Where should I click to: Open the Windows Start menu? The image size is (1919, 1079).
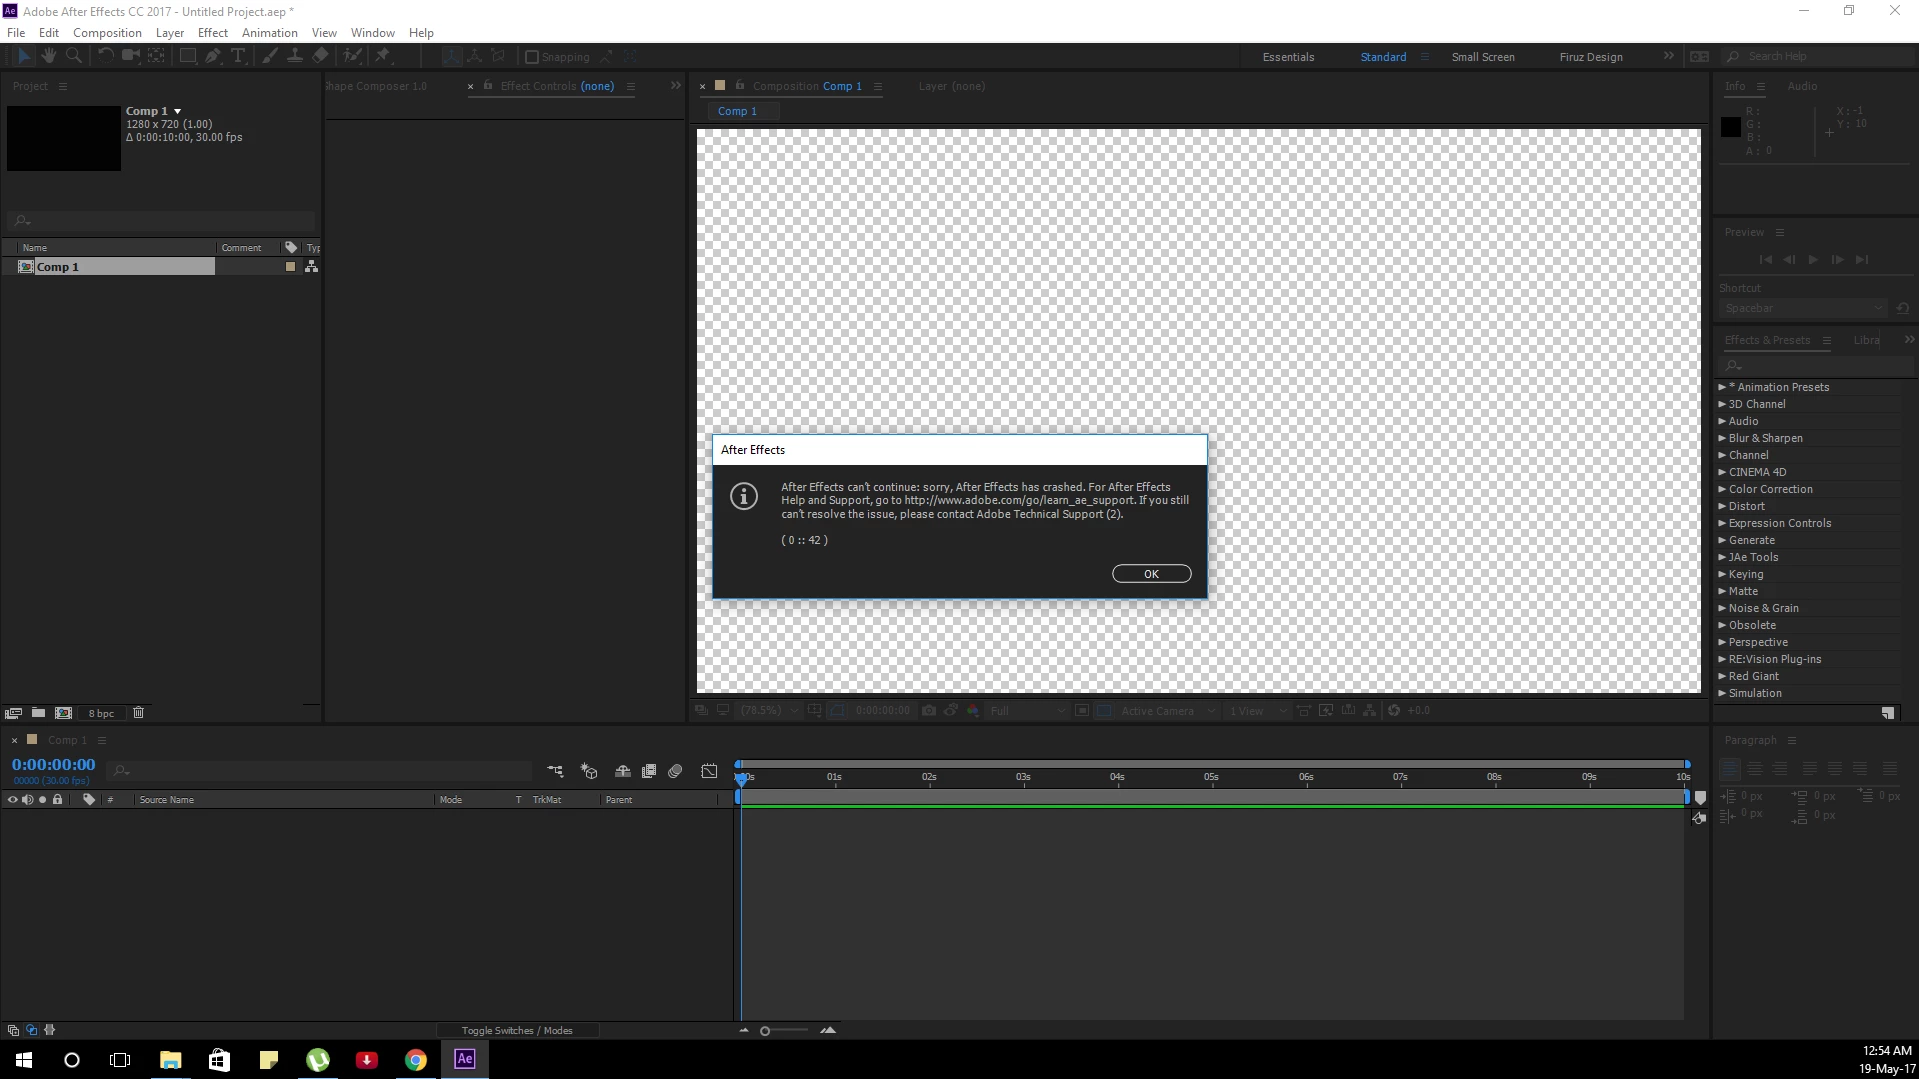pyautogui.click(x=24, y=1060)
